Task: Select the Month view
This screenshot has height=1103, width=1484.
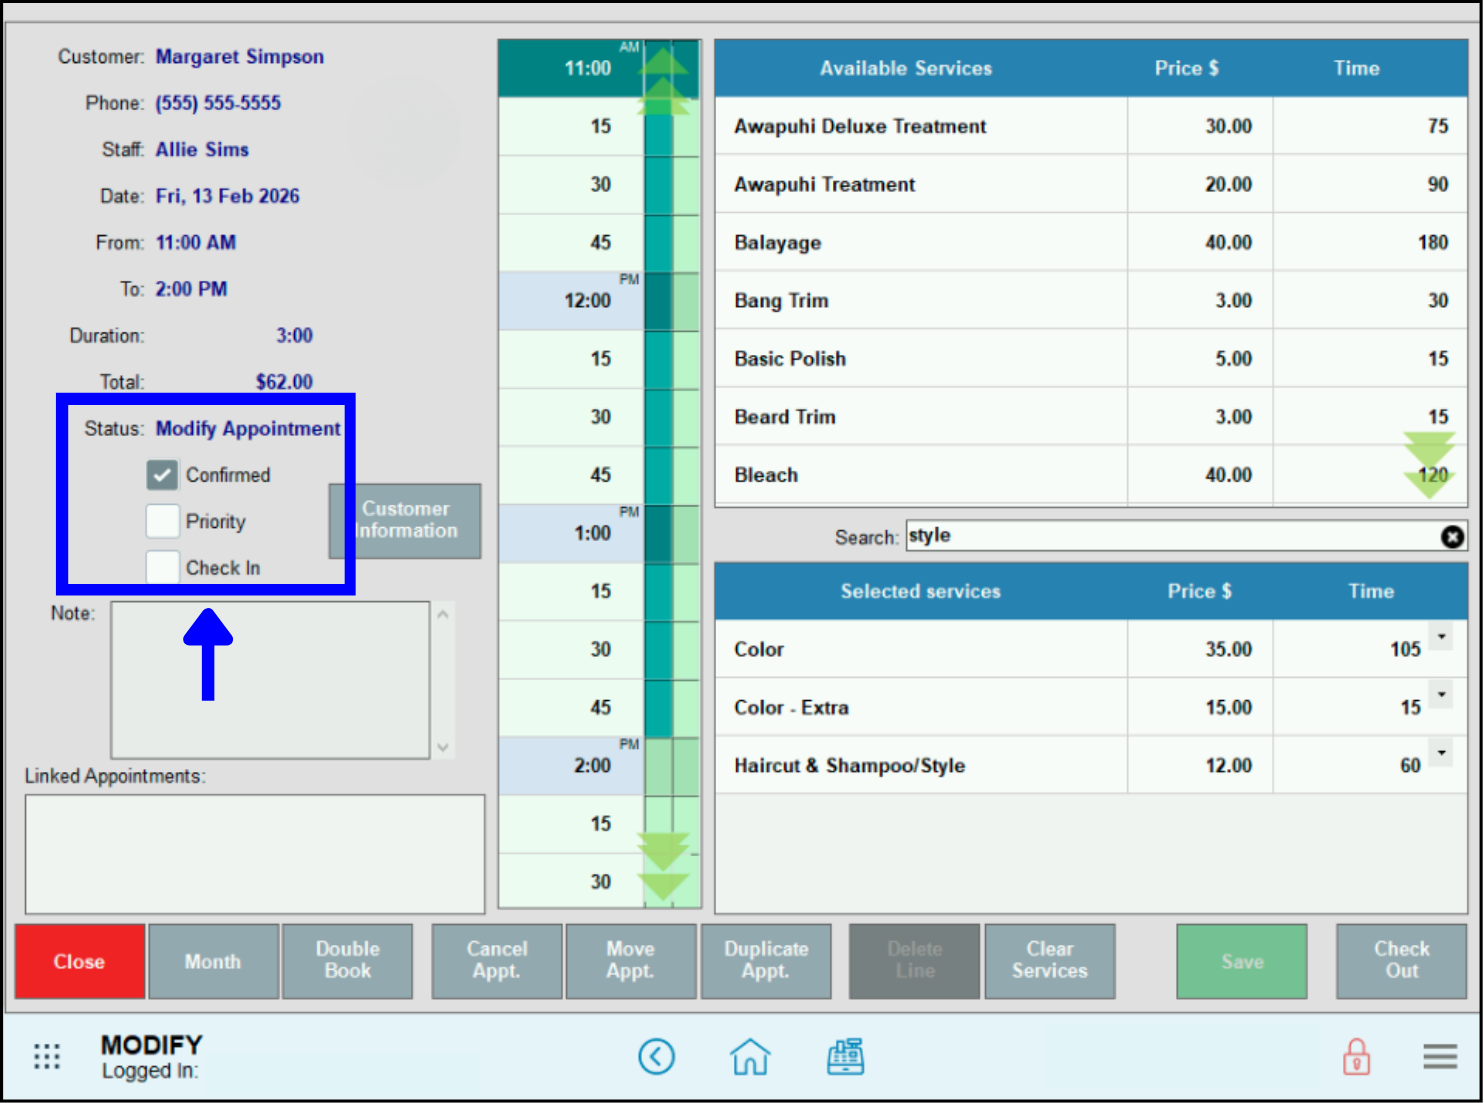Action: coord(212,961)
